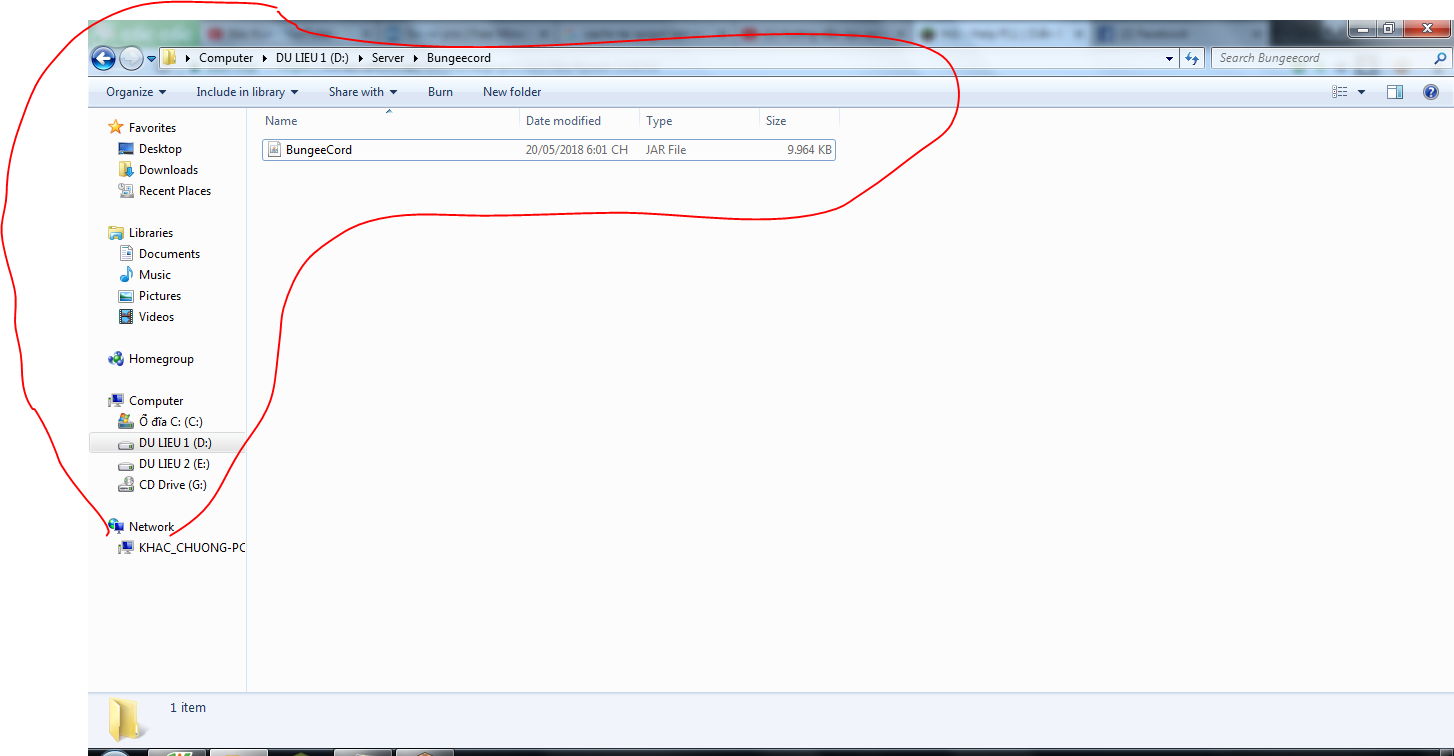Open Recent Places in Favorites

175,191
